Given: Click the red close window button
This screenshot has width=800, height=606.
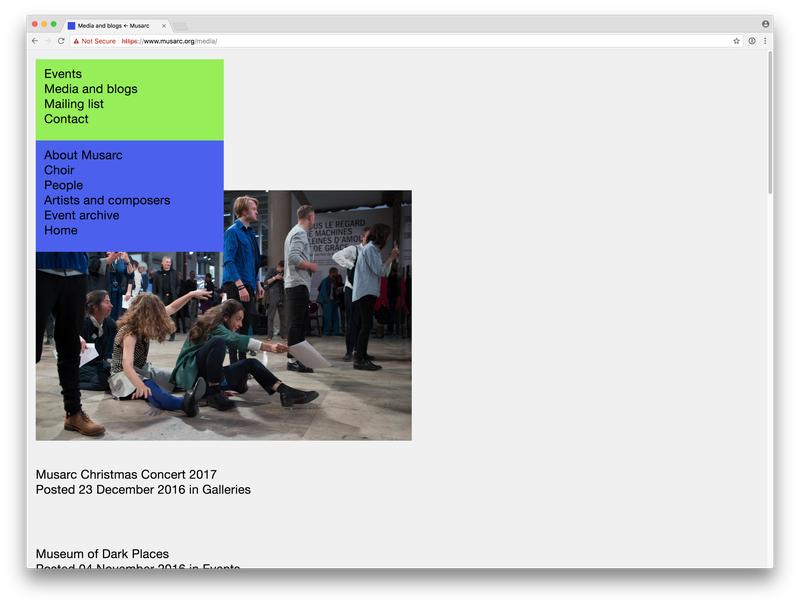Looking at the screenshot, I should pyautogui.click(x=35, y=24).
